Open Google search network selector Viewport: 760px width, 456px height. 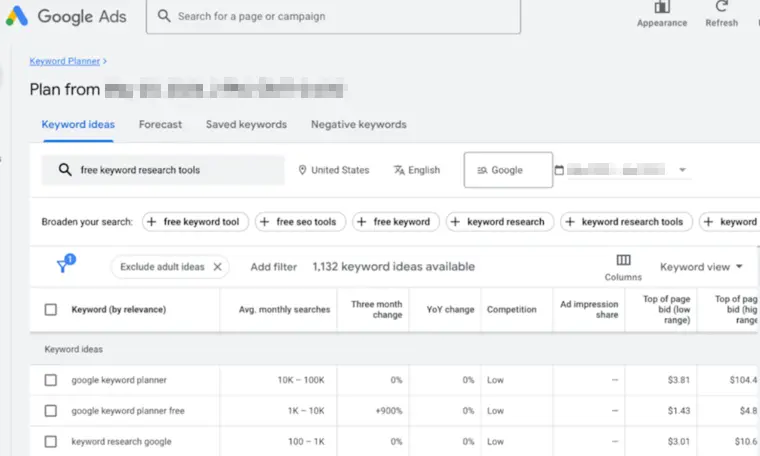[508, 170]
